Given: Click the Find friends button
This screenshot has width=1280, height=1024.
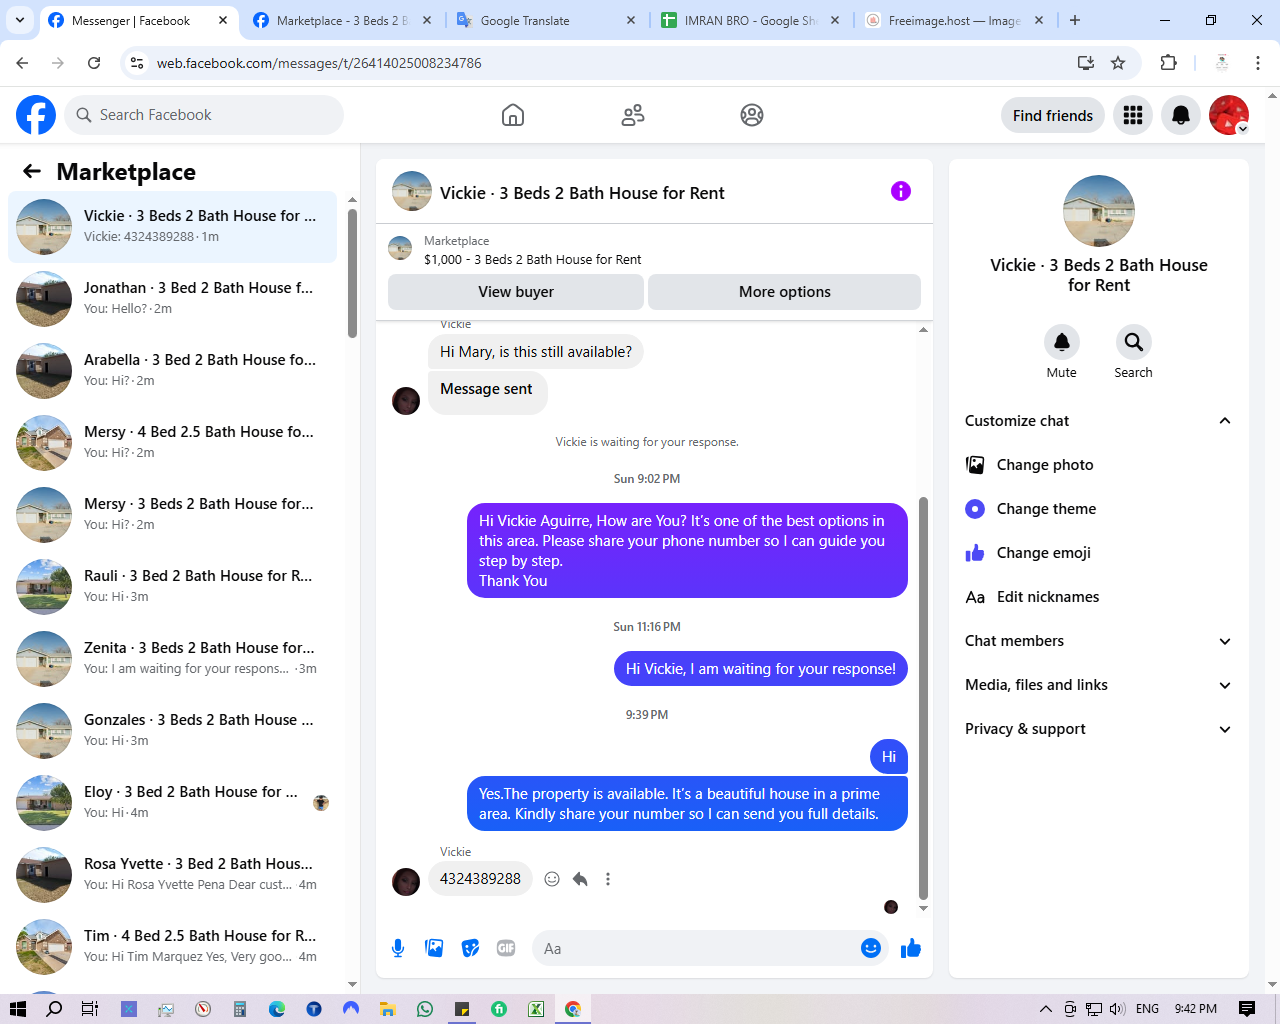Looking at the screenshot, I should click(x=1053, y=115).
